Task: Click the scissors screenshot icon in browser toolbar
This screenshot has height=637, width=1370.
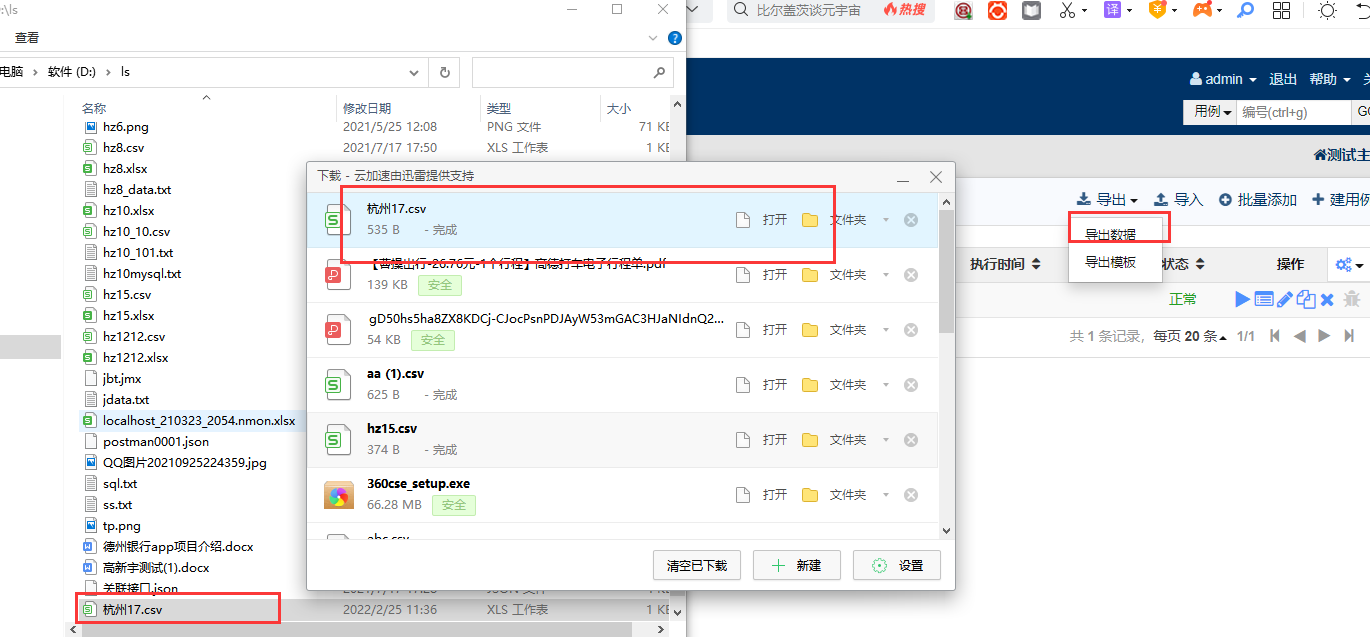Action: [1067, 10]
